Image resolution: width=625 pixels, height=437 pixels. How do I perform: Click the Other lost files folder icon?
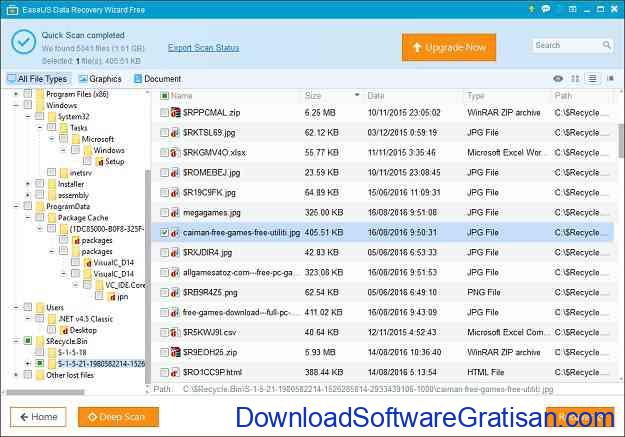40,375
